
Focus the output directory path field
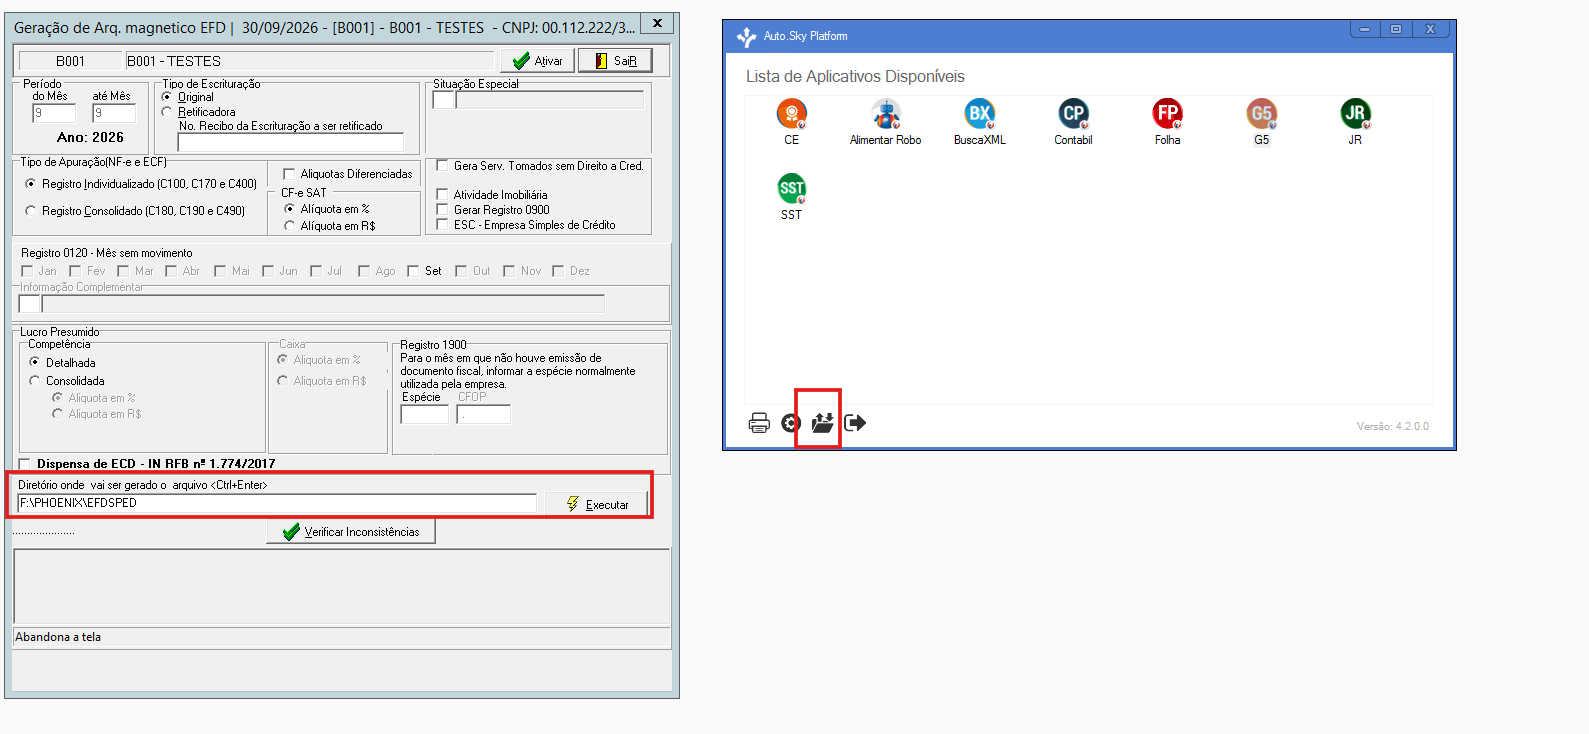[277, 503]
